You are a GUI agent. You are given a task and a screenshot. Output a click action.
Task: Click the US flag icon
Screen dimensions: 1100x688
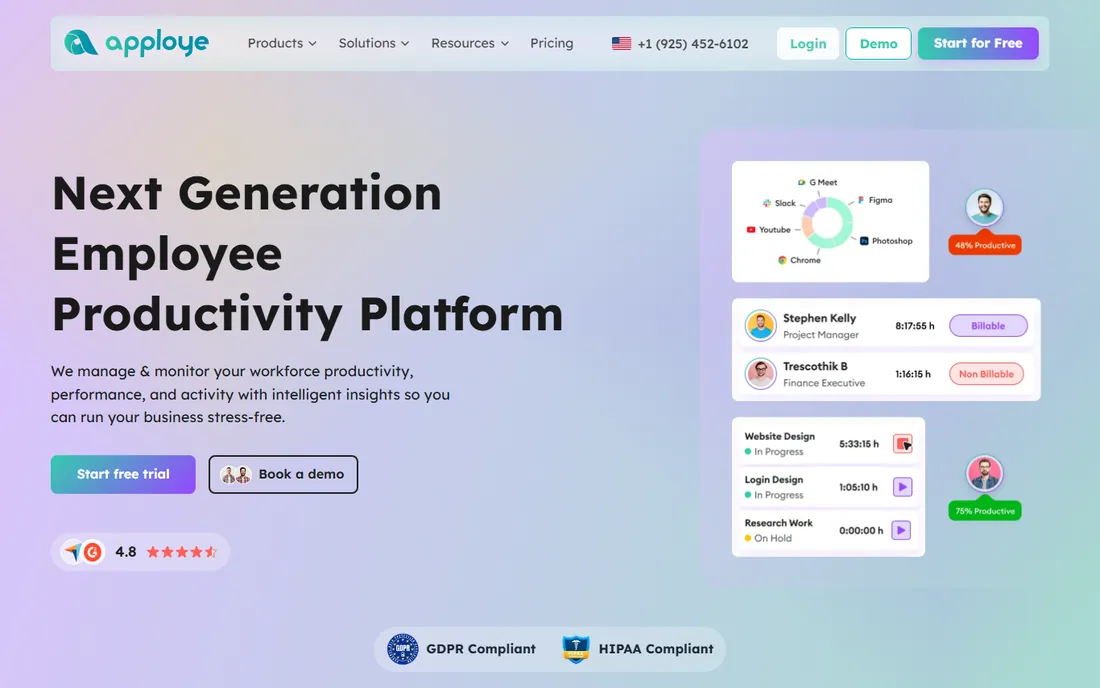[621, 43]
